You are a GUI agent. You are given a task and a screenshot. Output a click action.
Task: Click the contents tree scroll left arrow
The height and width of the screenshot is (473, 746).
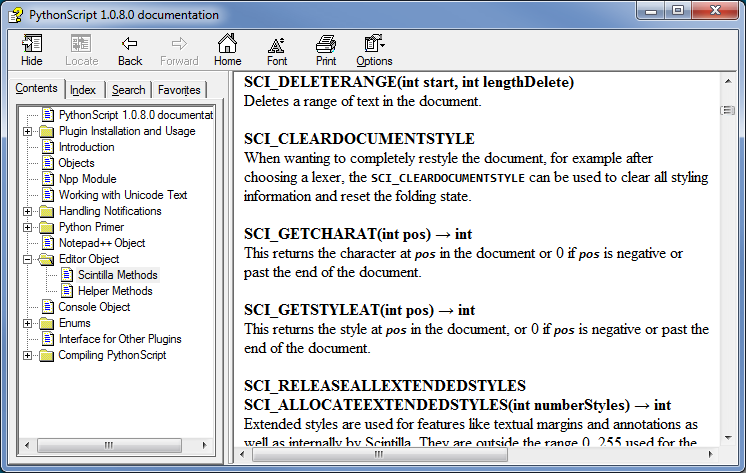pyautogui.click(x=27, y=445)
